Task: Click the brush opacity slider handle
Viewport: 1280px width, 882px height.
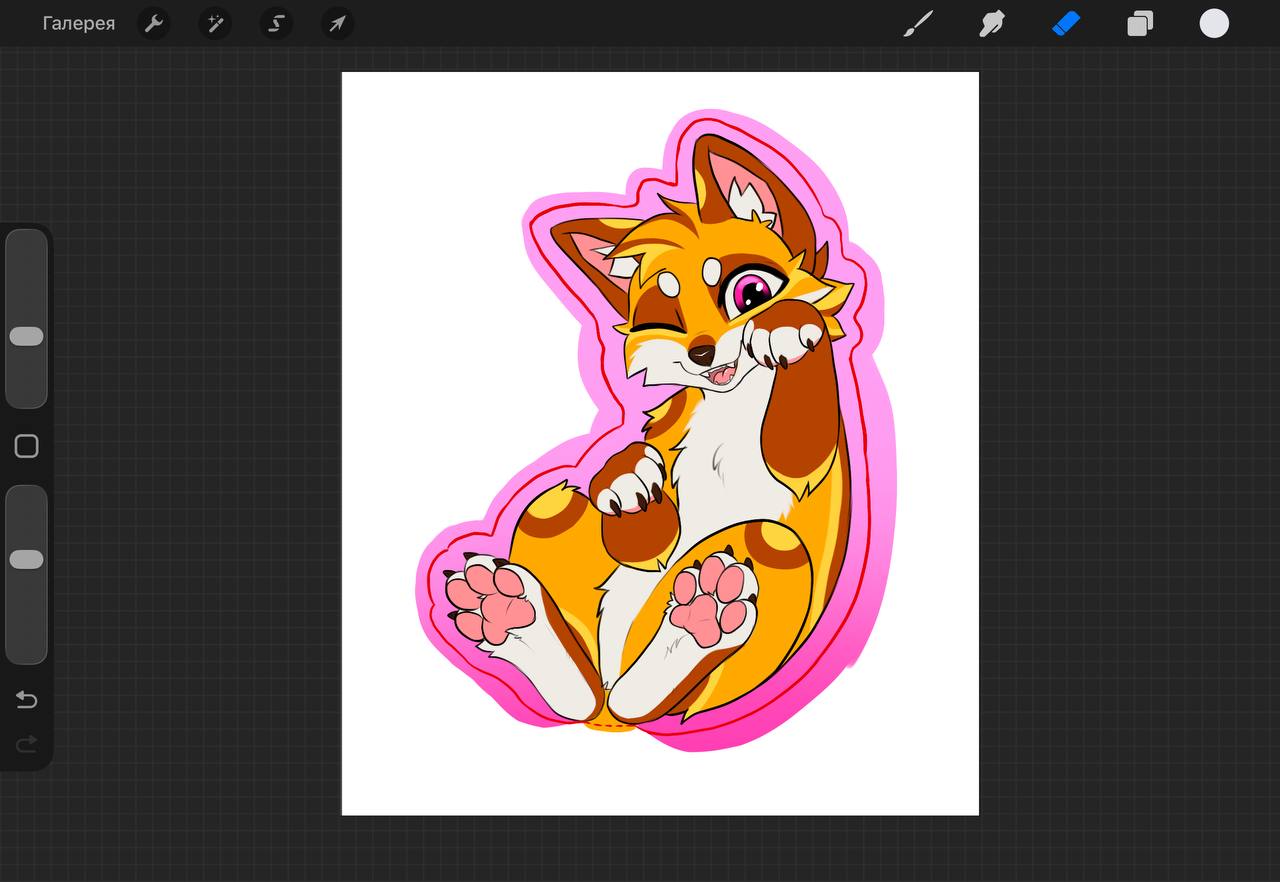Action: (x=26, y=559)
